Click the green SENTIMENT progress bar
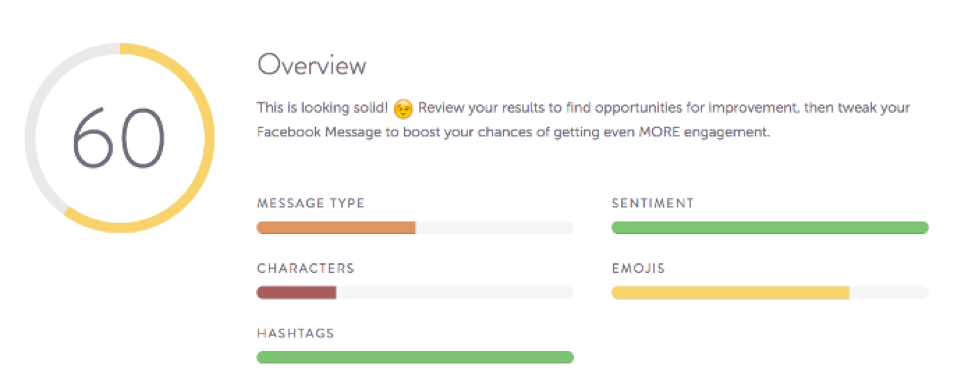975x390 pixels. (770, 228)
